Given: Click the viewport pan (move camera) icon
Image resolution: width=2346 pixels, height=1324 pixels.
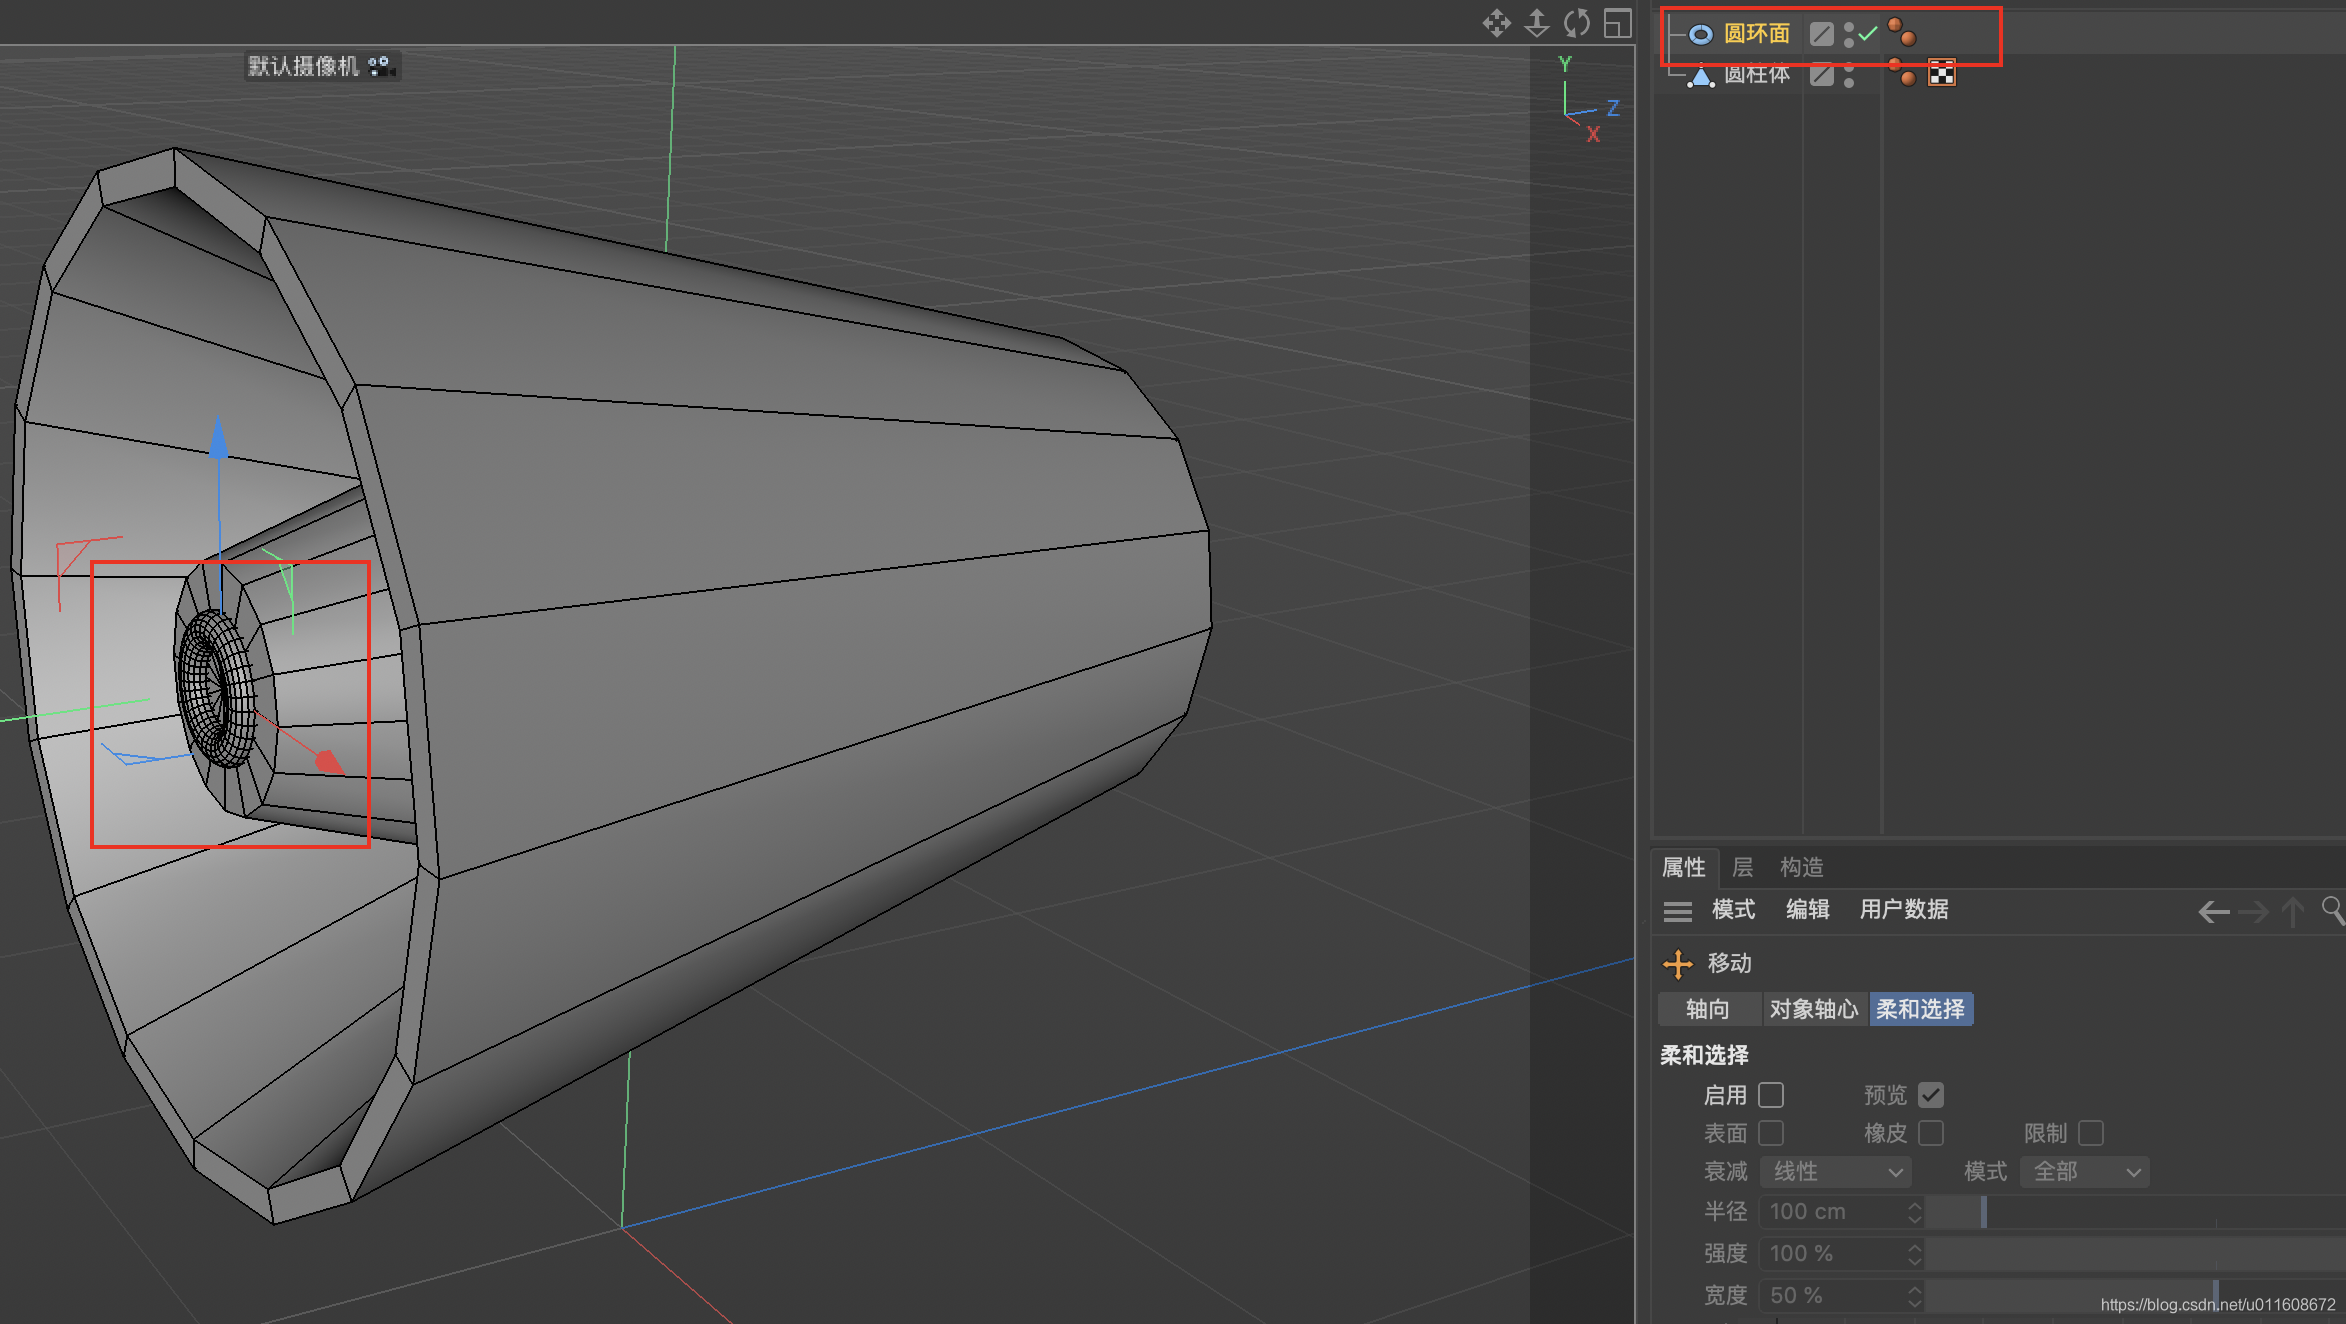Looking at the screenshot, I should click(x=1496, y=22).
